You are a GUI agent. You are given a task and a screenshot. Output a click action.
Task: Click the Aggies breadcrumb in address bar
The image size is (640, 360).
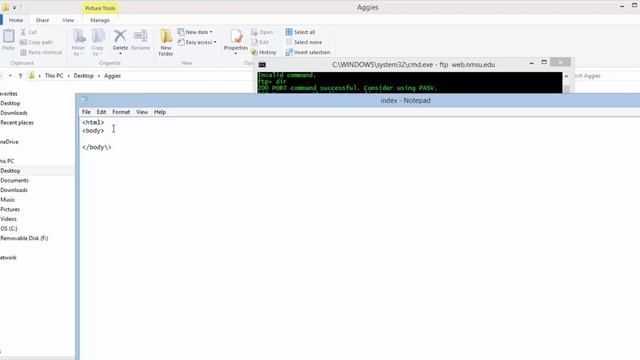tap(112, 76)
